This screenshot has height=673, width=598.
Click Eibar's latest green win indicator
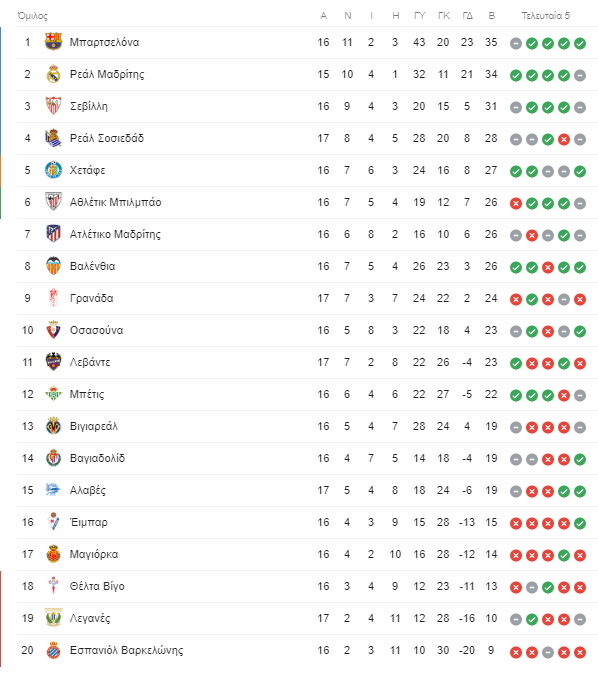pyautogui.click(x=580, y=524)
